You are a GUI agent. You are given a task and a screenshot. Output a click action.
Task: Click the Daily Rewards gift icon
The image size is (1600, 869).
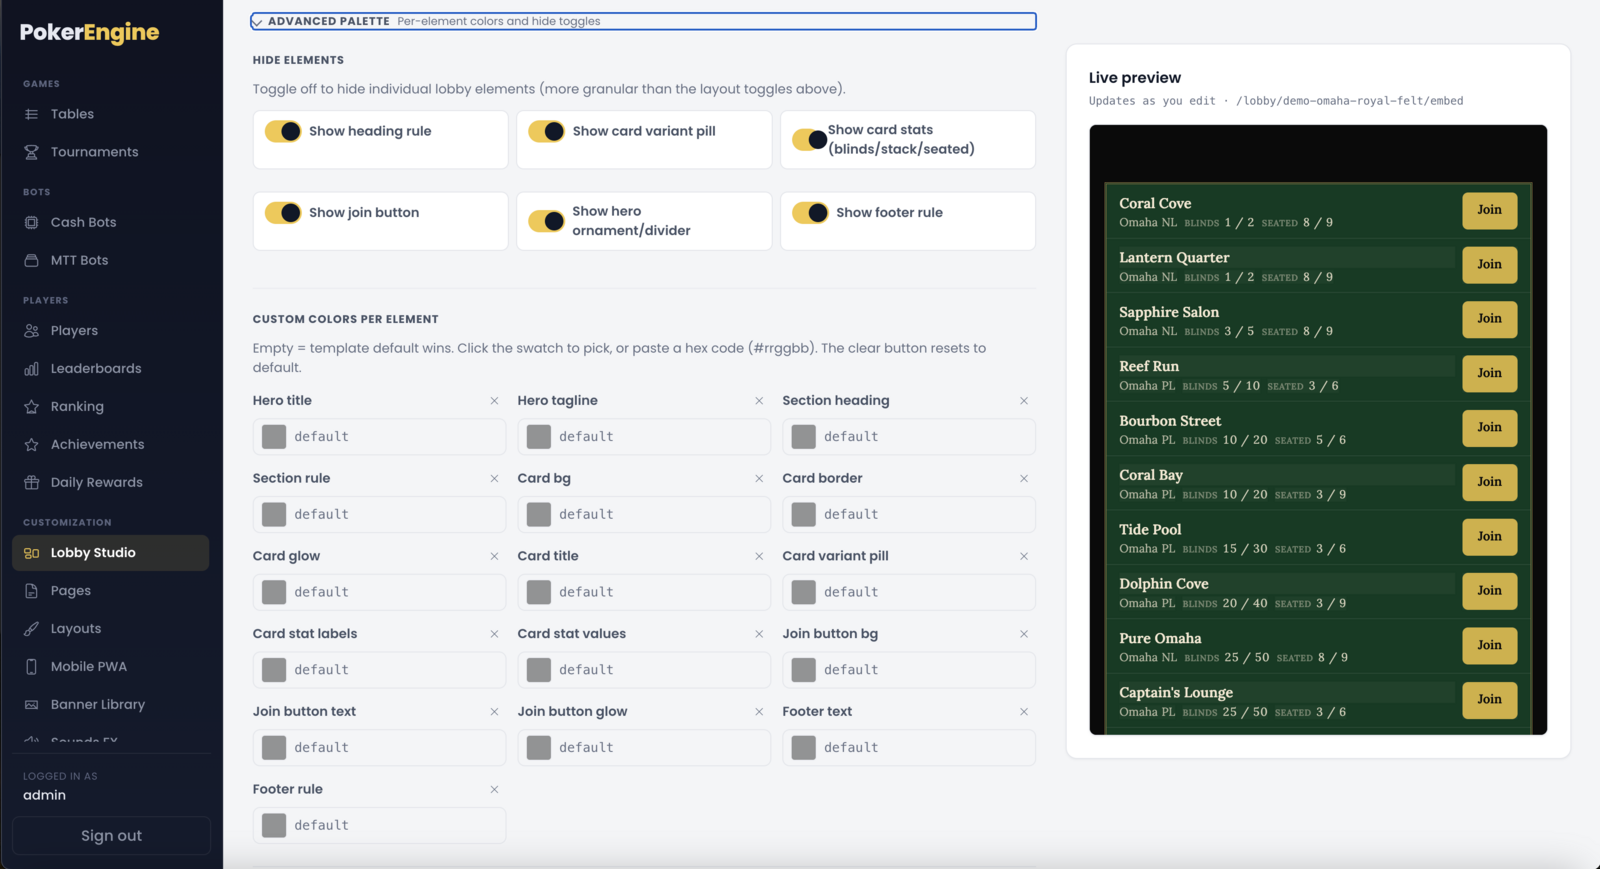click(31, 483)
